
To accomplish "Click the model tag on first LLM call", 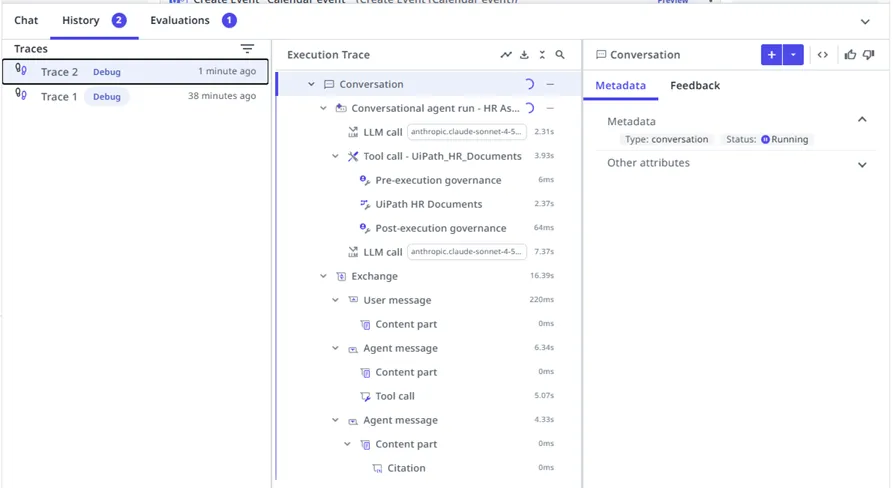I will pos(466,132).
